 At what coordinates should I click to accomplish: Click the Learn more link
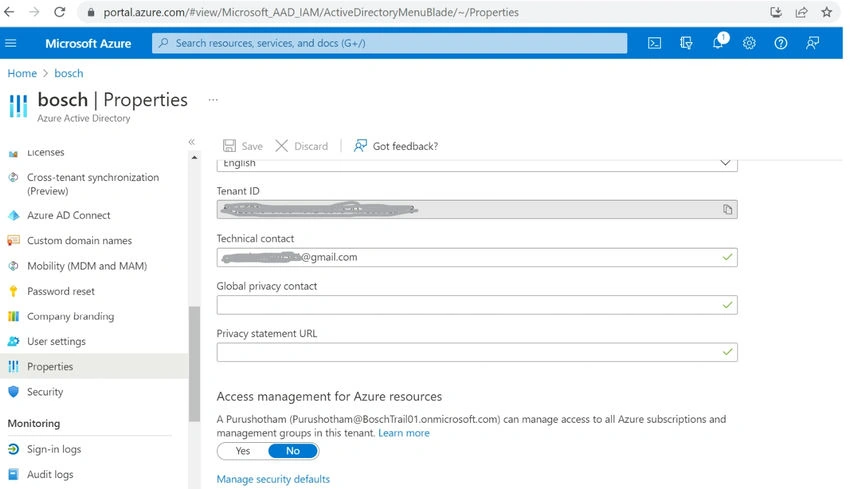[x=404, y=433]
